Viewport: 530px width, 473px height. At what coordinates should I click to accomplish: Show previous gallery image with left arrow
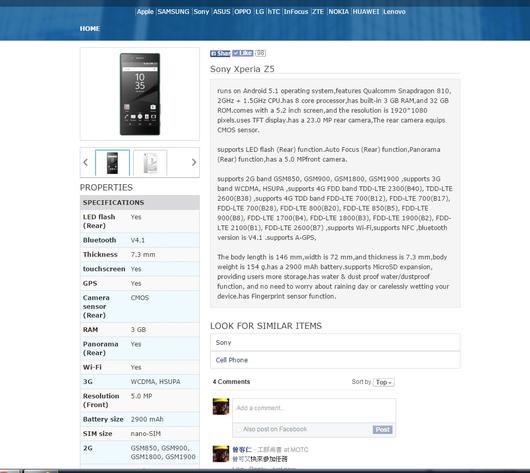click(x=86, y=162)
